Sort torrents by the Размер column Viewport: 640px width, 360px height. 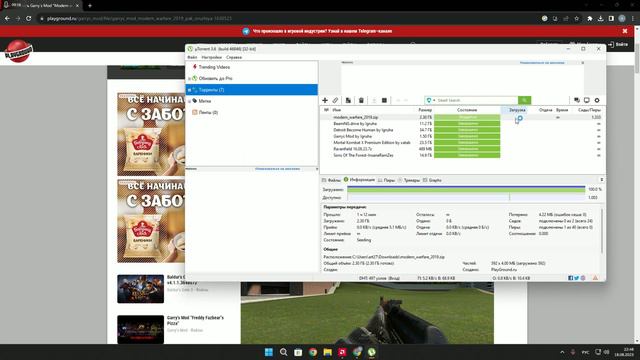tap(425, 110)
